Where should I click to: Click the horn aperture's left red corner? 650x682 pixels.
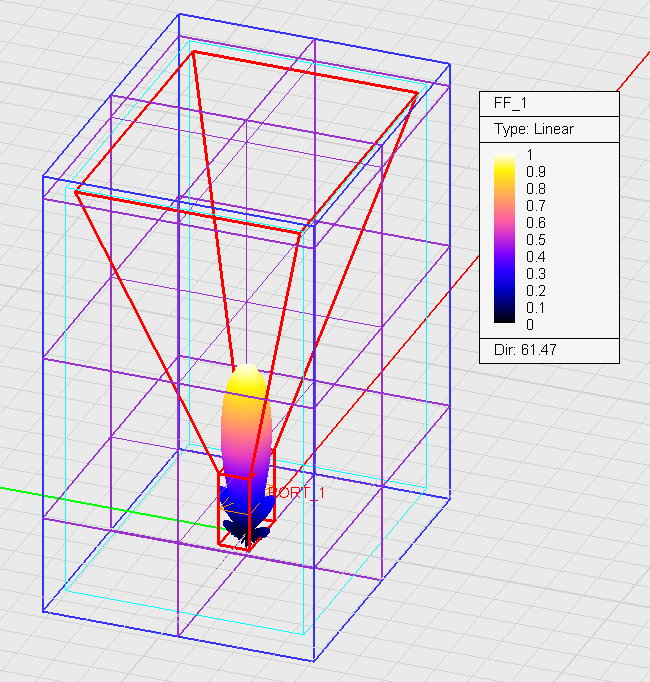pyautogui.click(x=77, y=188)
